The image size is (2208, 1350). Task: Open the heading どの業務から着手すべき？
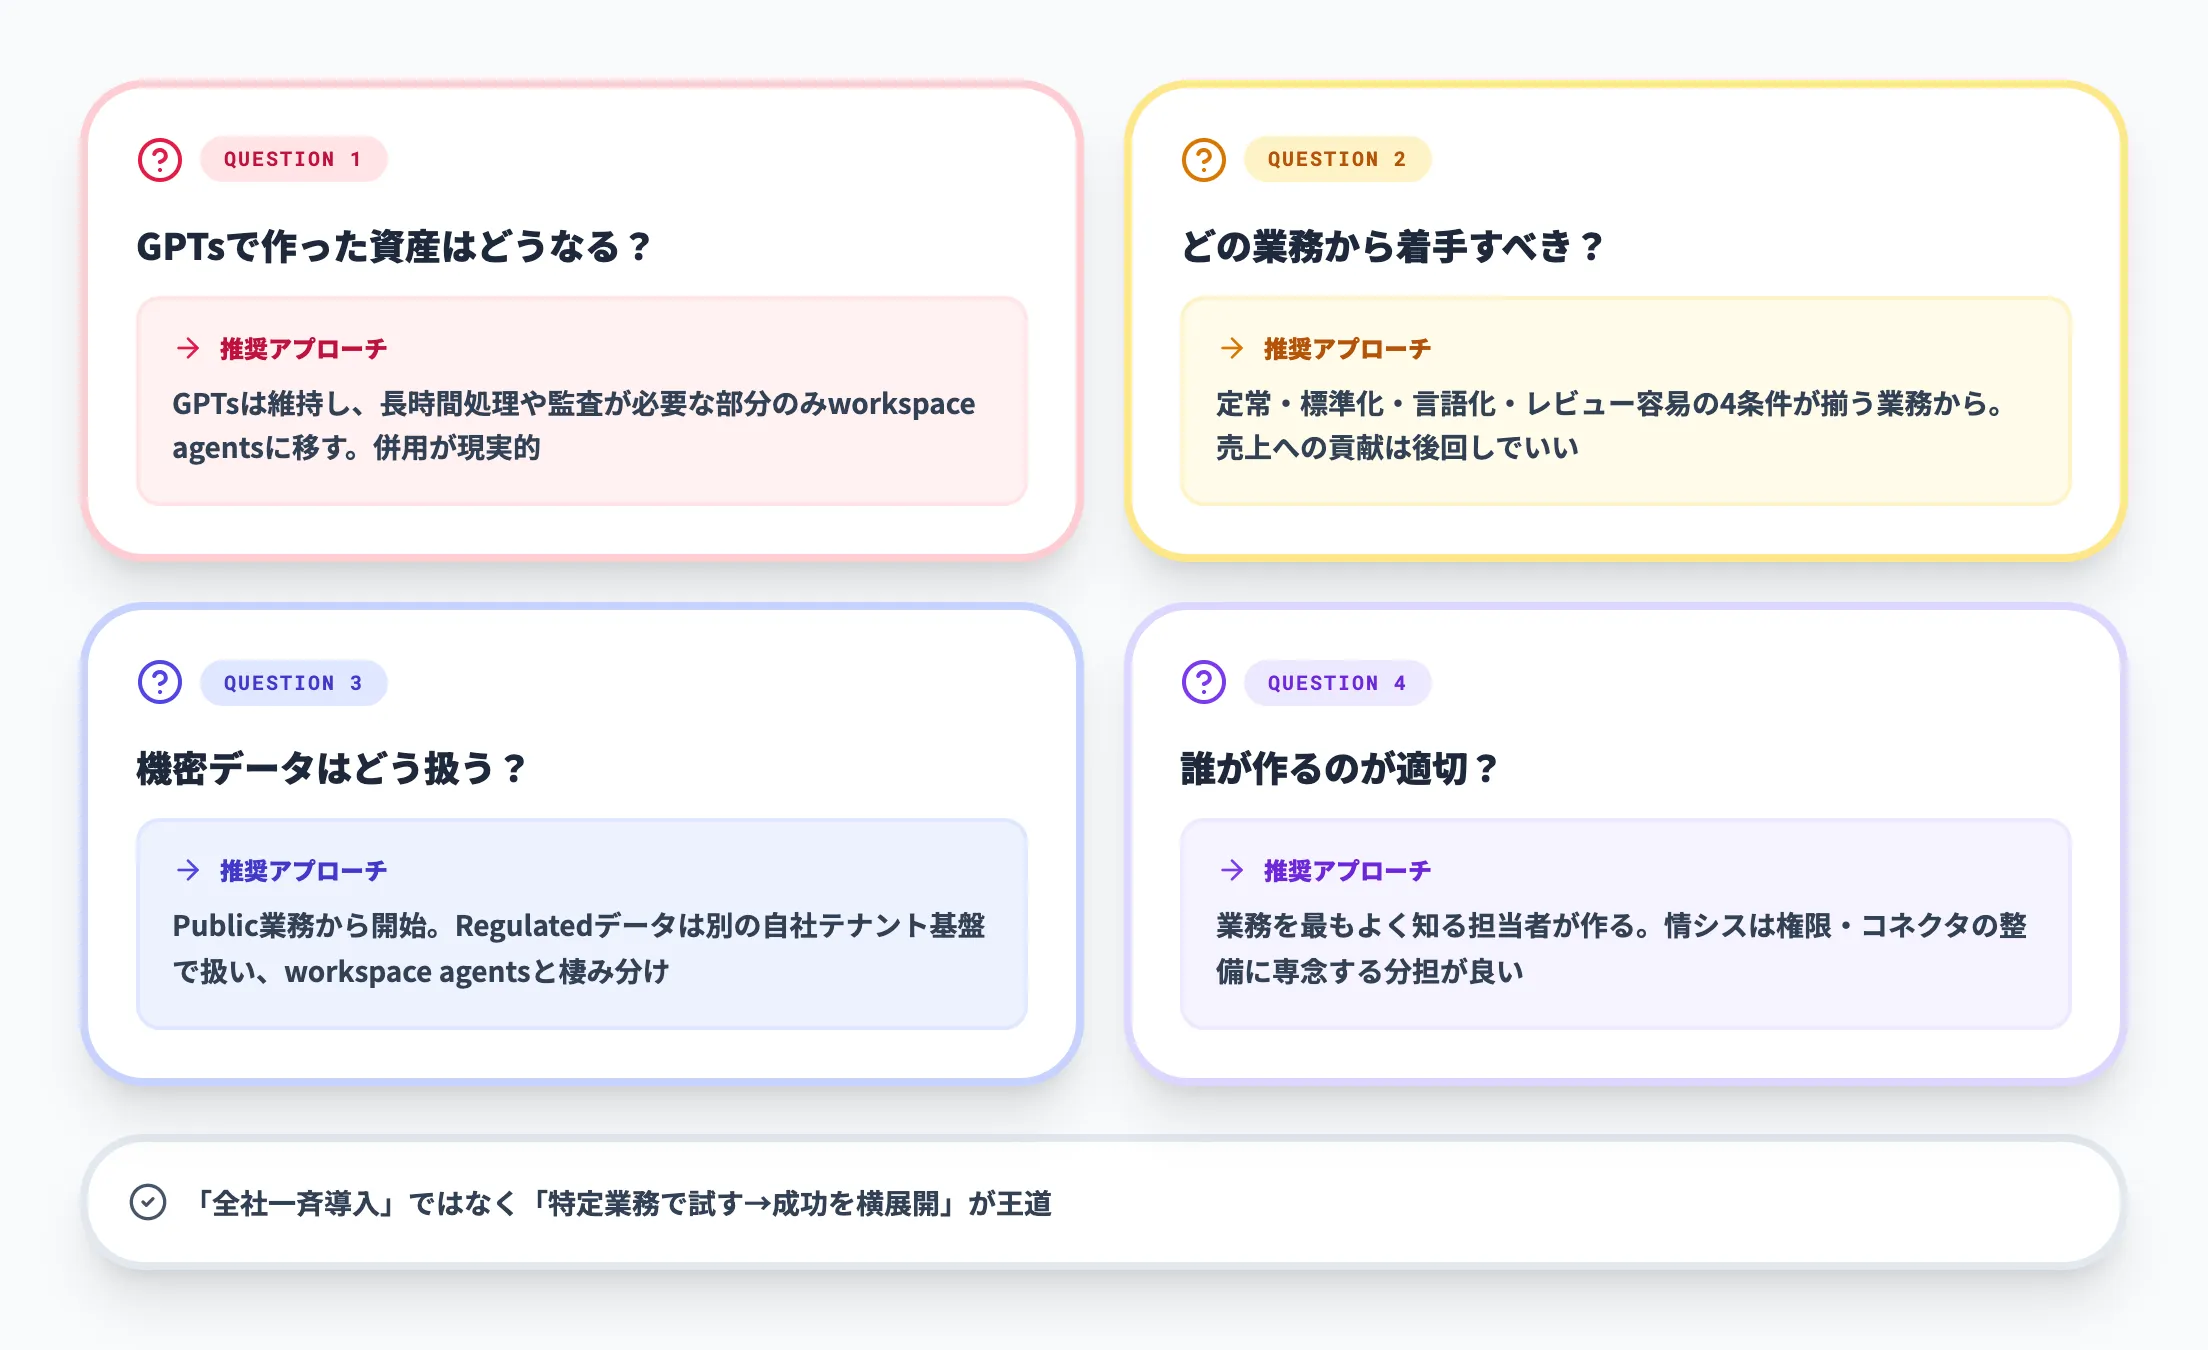pos(1391,245)
